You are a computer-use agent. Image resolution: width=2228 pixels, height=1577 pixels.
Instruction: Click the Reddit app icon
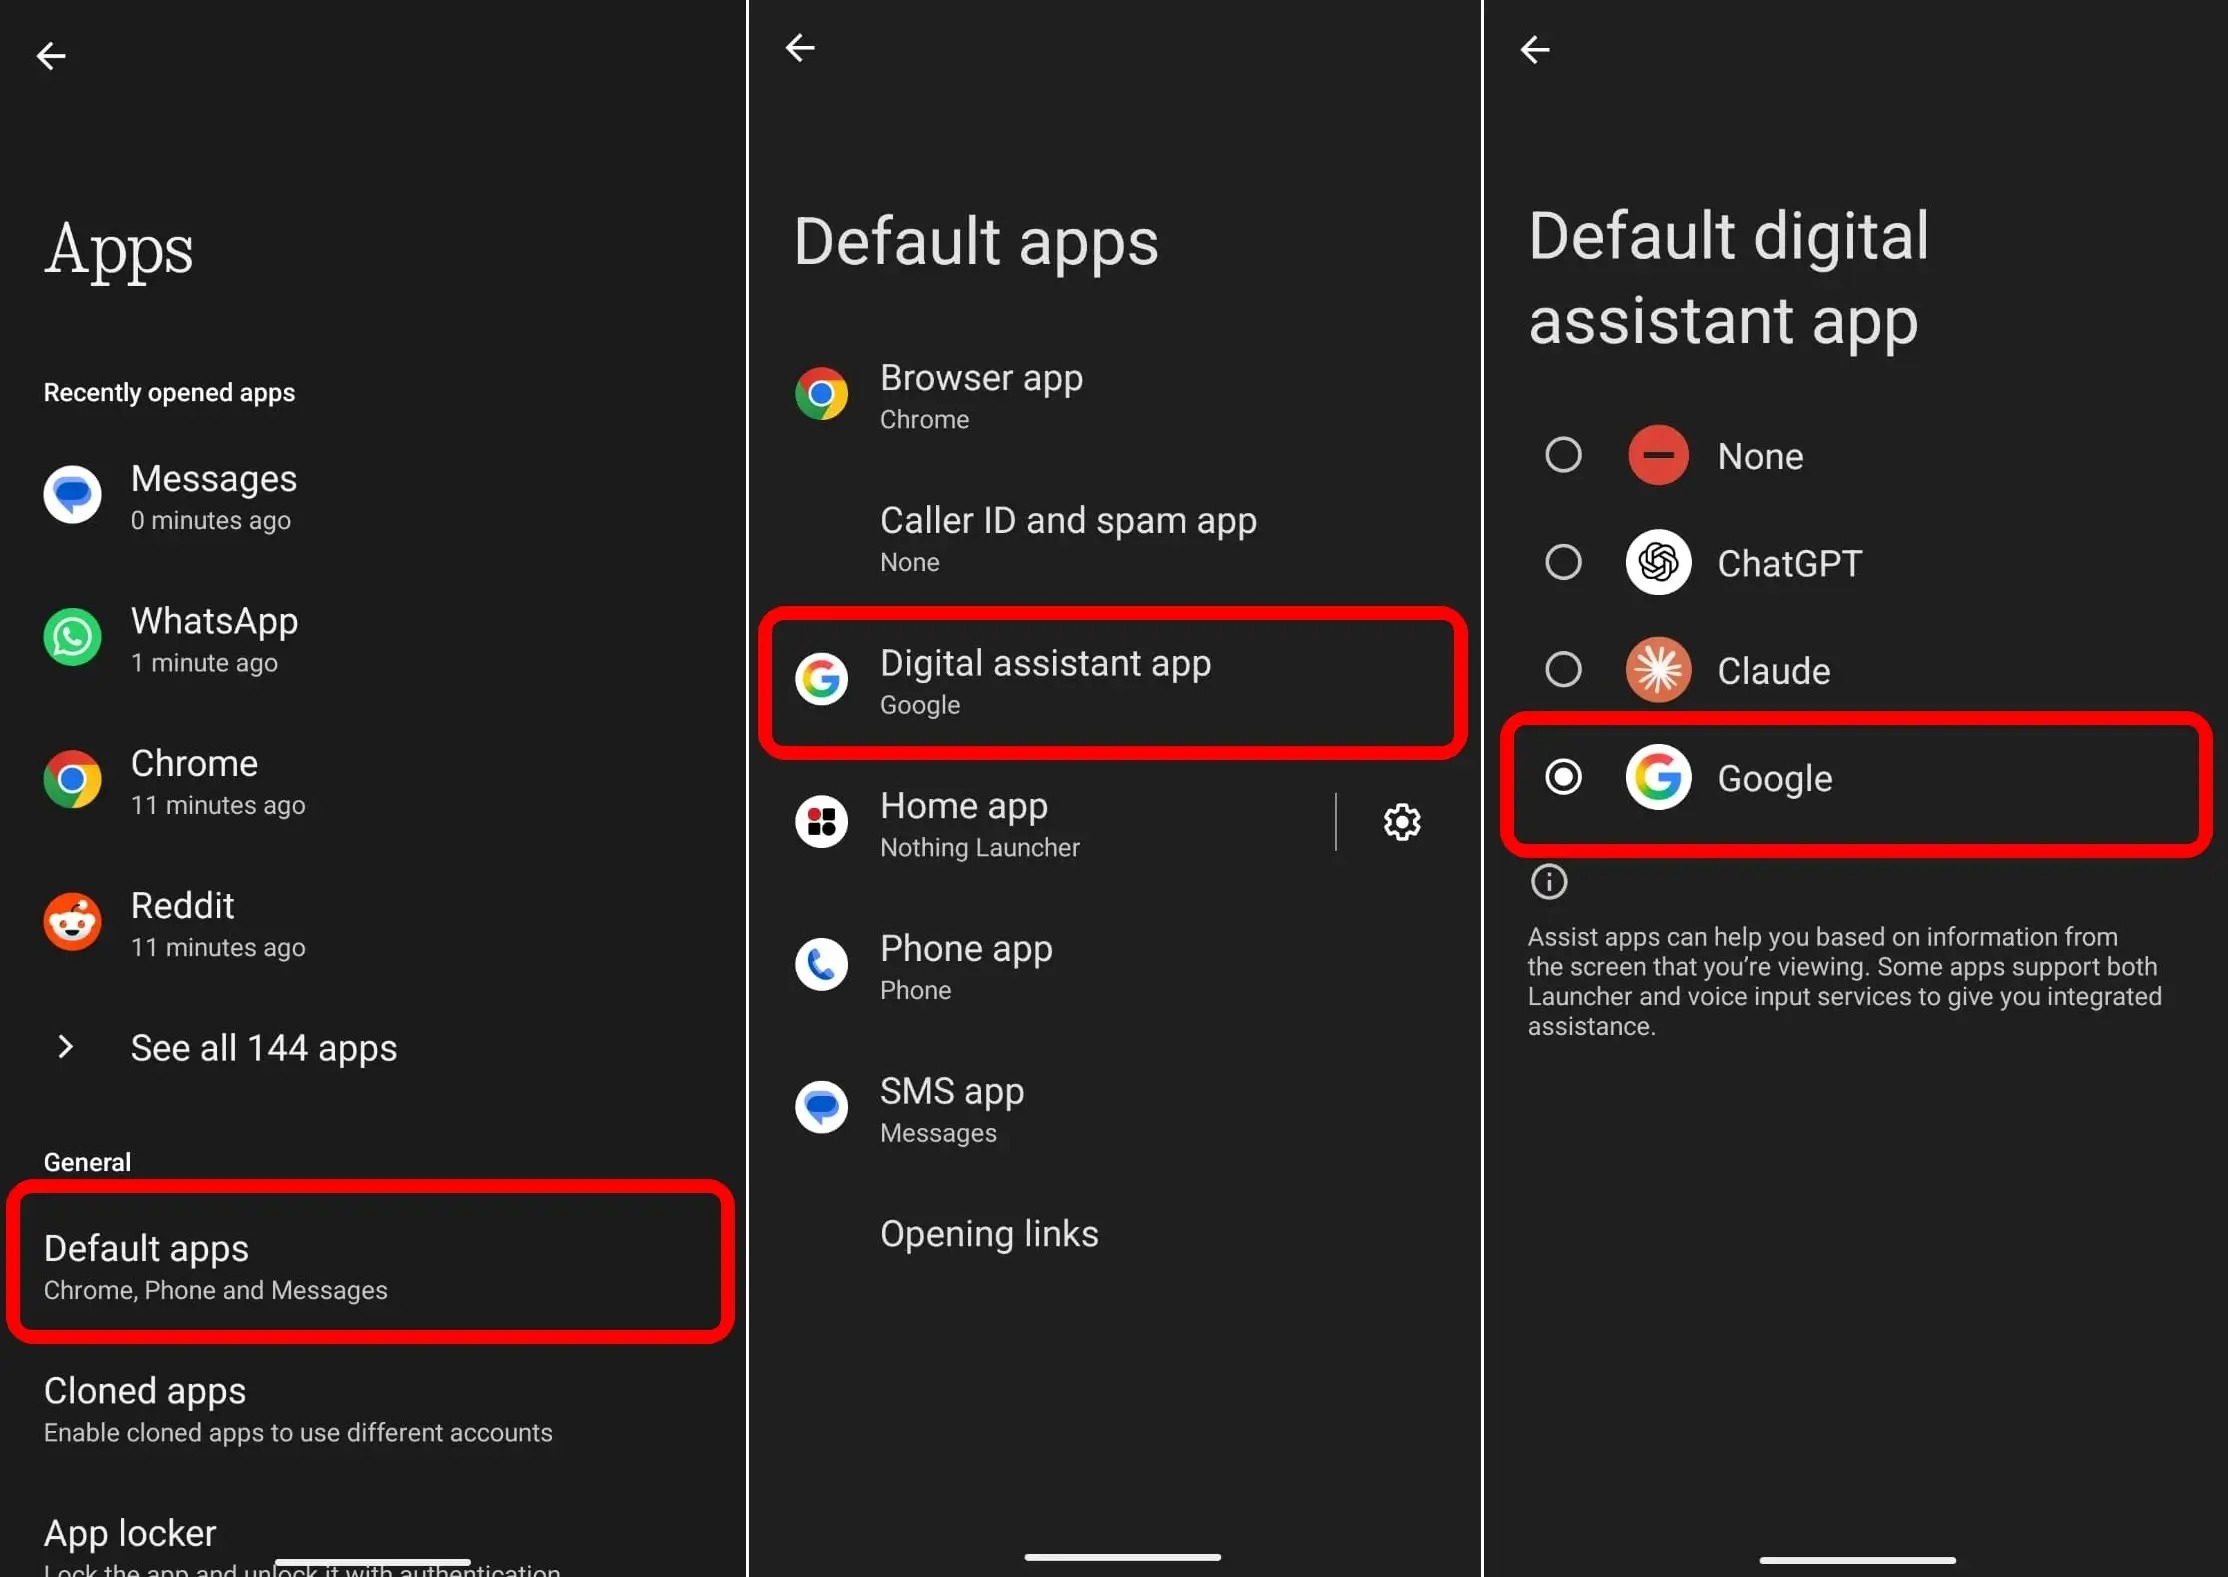click(x=71, y=922)
